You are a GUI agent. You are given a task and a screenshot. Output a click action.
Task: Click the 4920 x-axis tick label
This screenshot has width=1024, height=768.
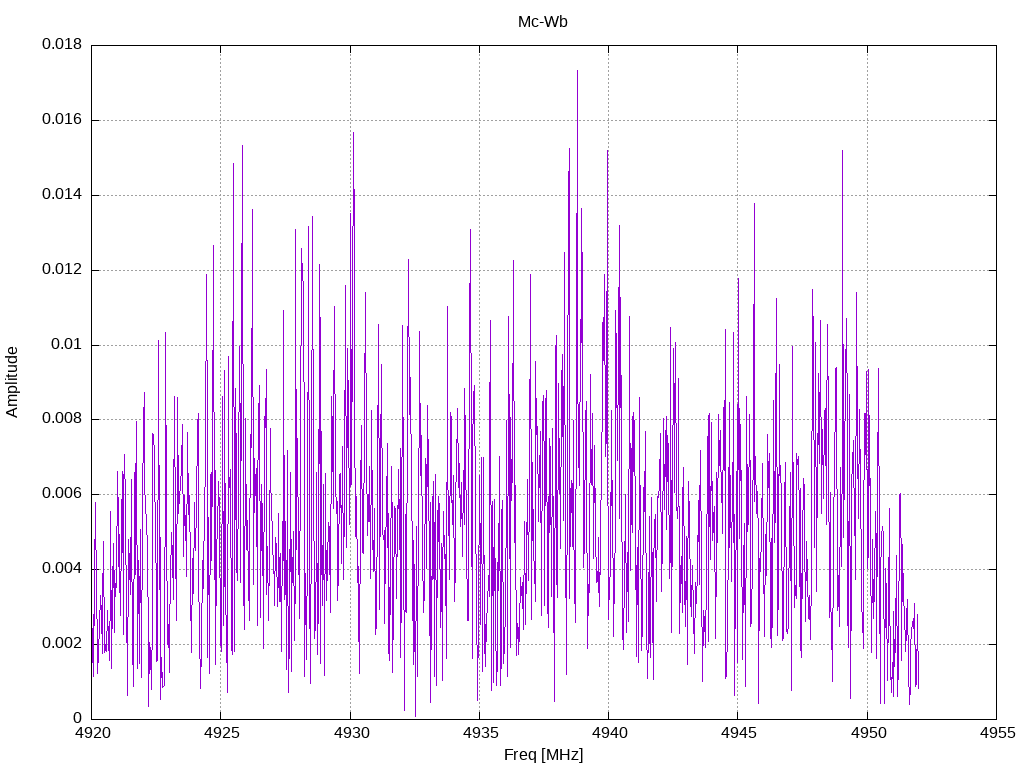pos(93,733)
